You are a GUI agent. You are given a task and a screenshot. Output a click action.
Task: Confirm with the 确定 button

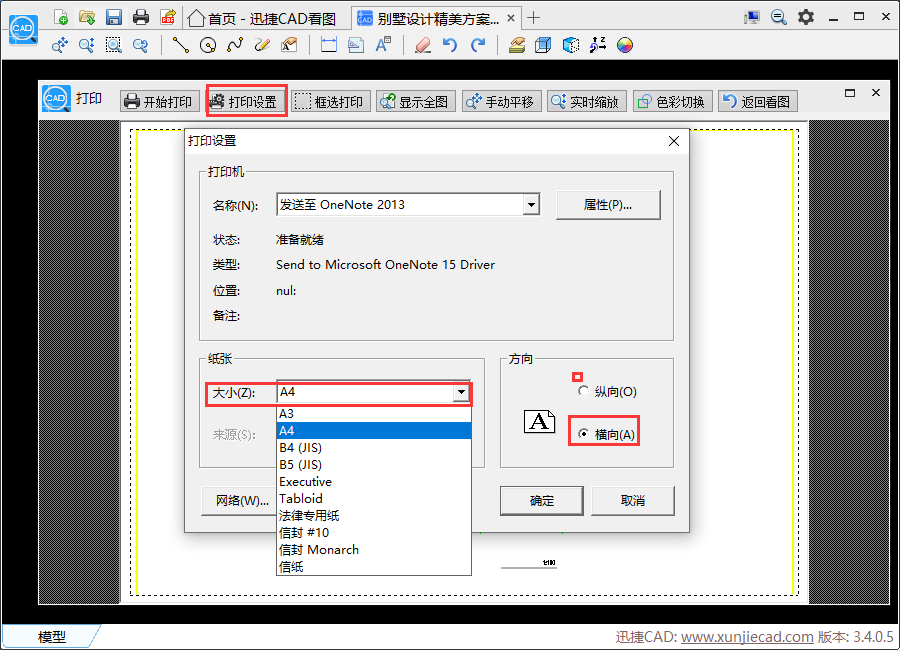[542, 501]
